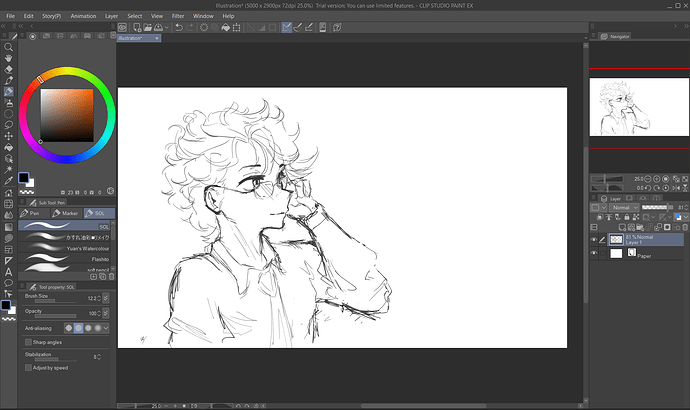690x410 pixels.
Task: Open the Animation menu
Action: click(x=83, y=16)
